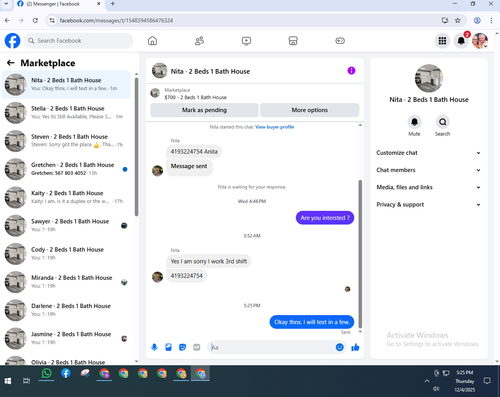Screen dimensions: 500x397
Task: Send a thumbs up like
Action: [x=355, y=347]
